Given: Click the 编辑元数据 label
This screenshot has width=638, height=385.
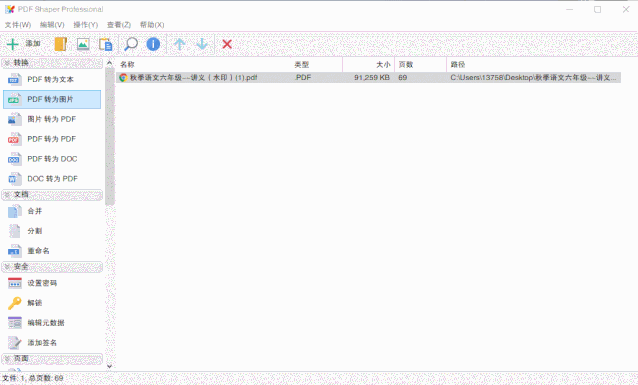Looking at the screenshot, I should click(46, 323).
